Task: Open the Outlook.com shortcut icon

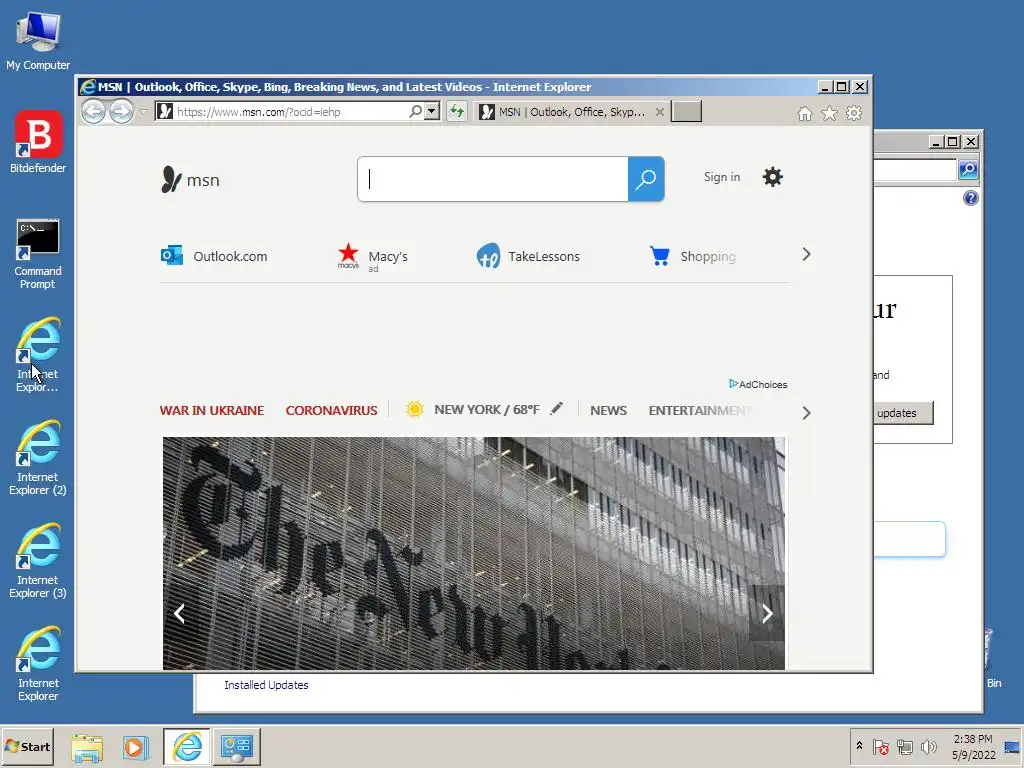Action: click(x=172, y=255)
